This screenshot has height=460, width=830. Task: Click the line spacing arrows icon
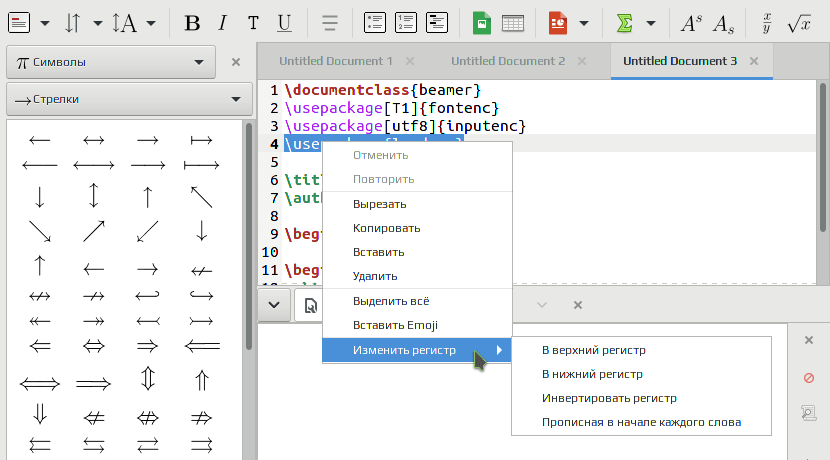click(x=73, y=23)
